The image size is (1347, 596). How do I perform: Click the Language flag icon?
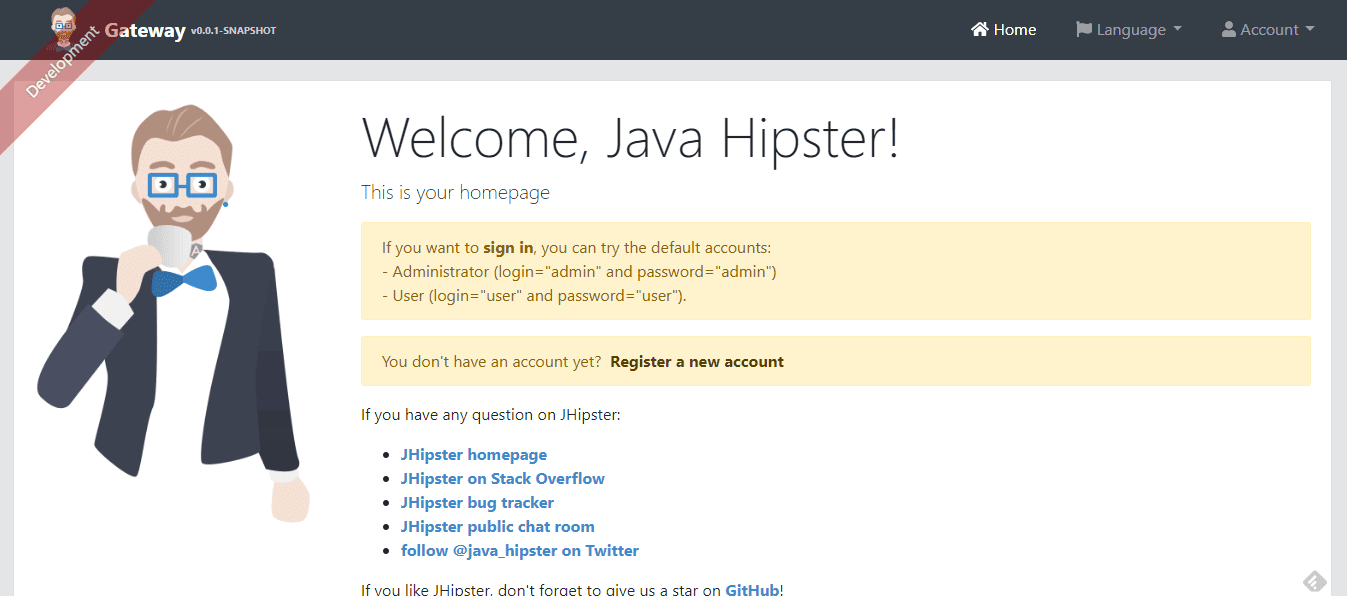1084,30
